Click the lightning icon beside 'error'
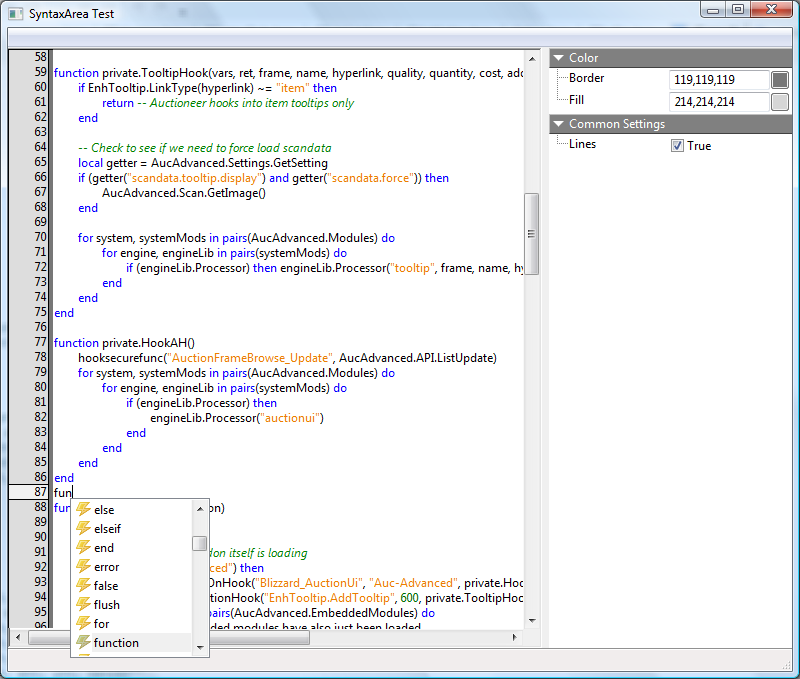 click(x=83, y=566)
